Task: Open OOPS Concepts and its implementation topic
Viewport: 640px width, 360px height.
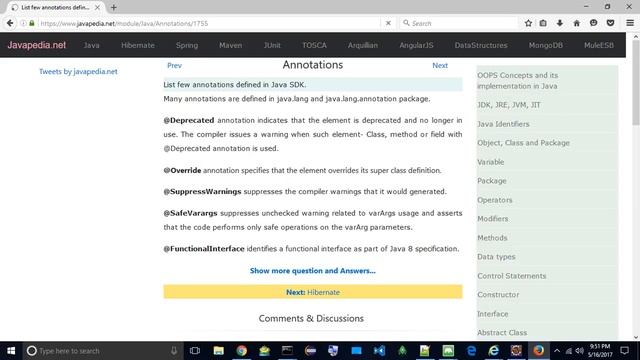Action: 518,81
